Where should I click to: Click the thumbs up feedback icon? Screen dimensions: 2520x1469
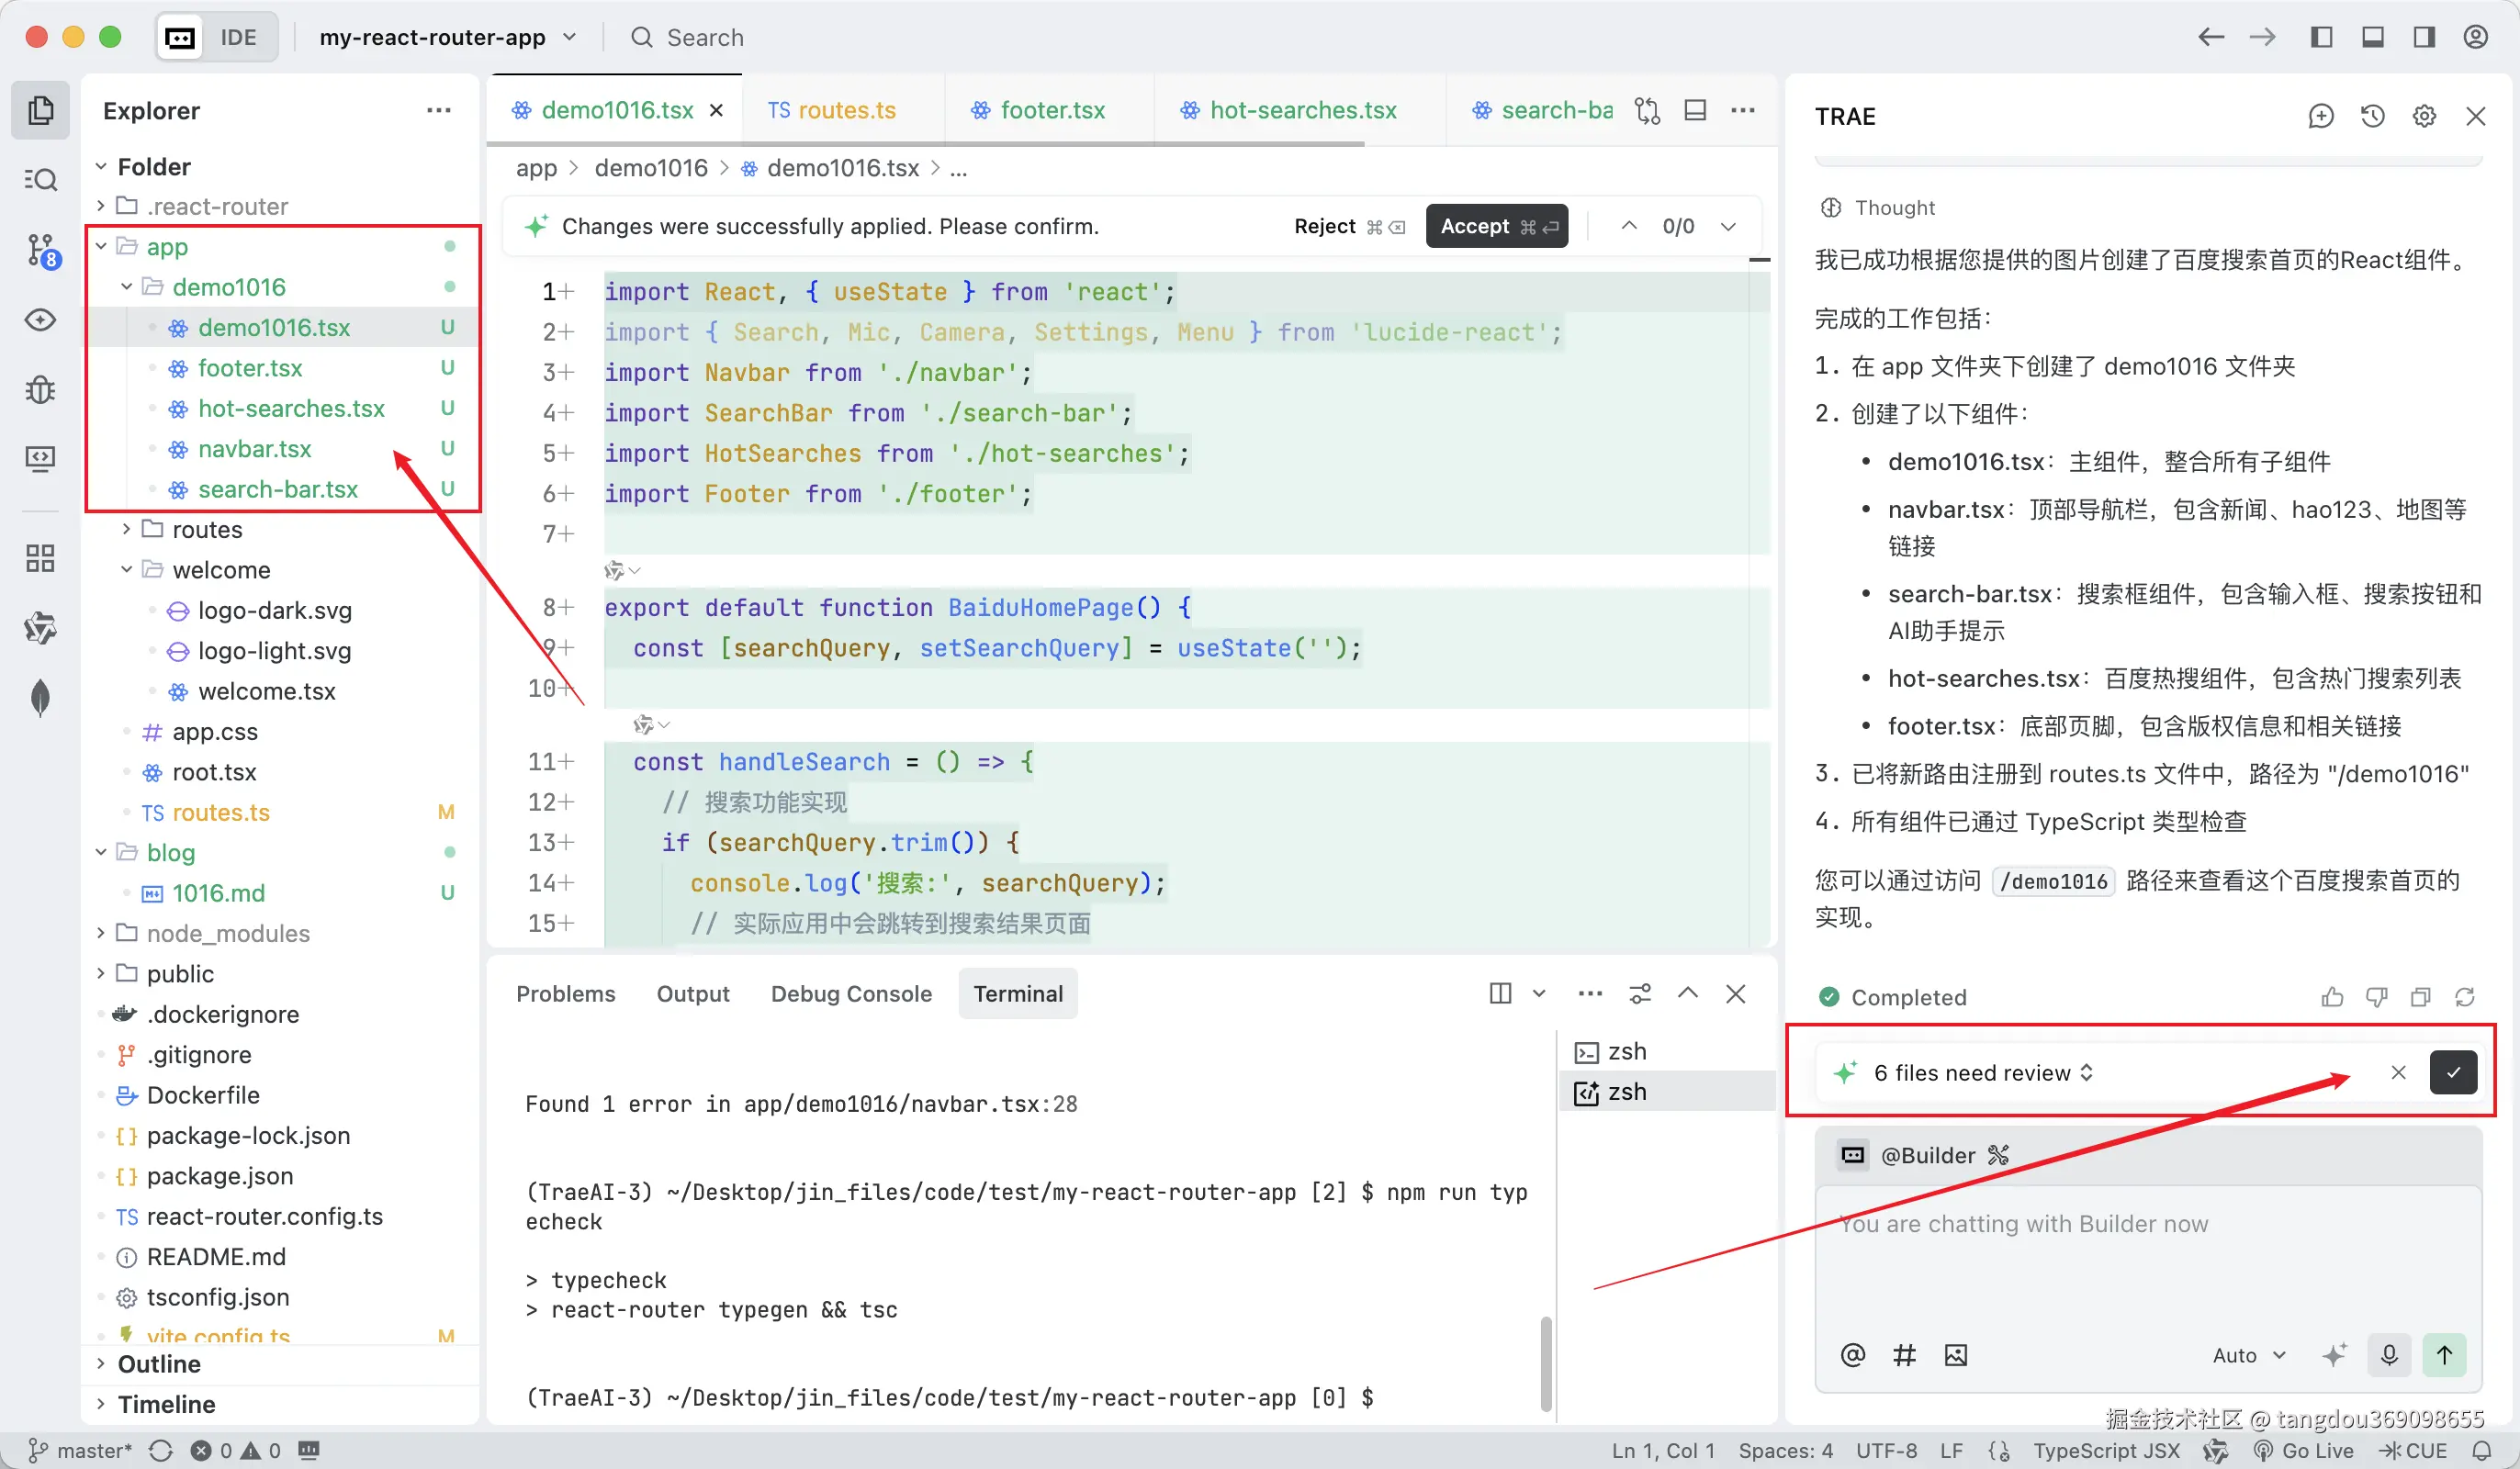(x=2332, y=997)
